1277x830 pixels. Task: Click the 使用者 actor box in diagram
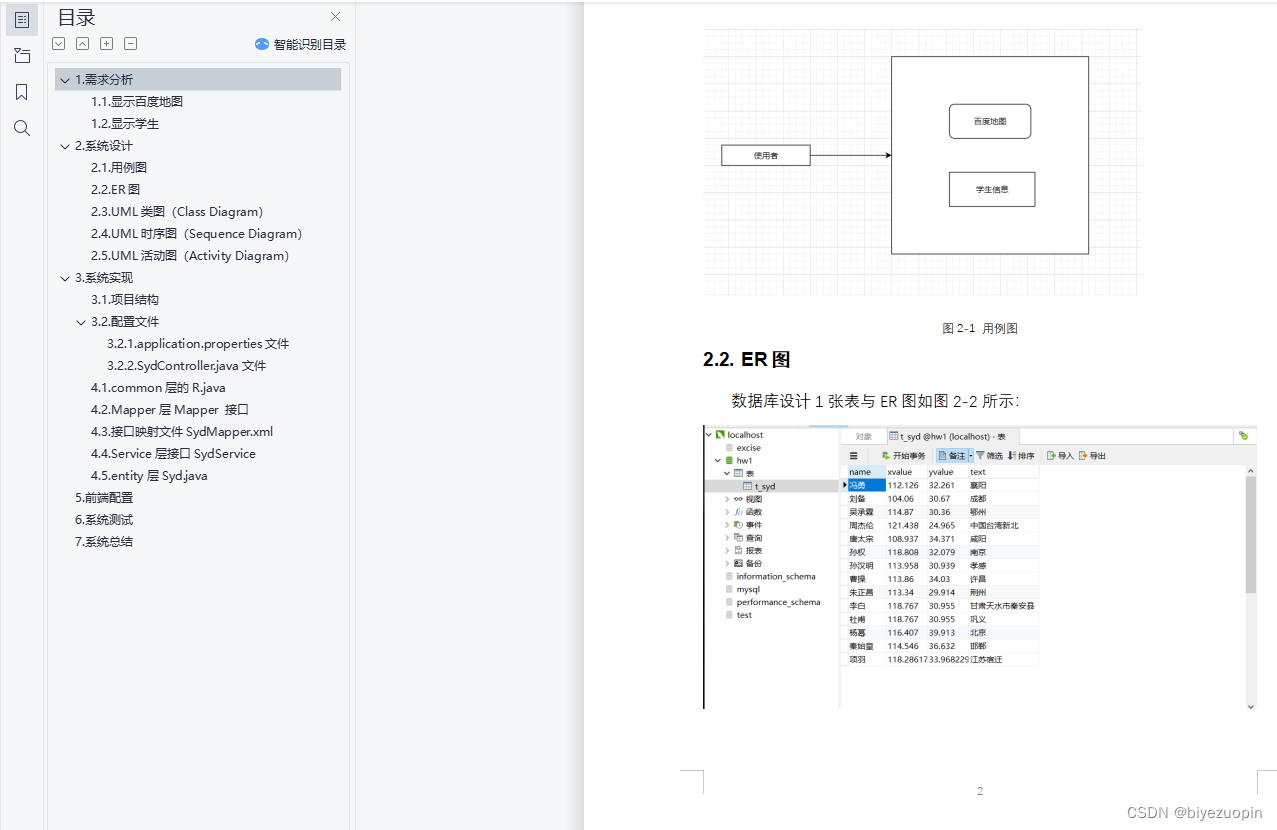766,155
